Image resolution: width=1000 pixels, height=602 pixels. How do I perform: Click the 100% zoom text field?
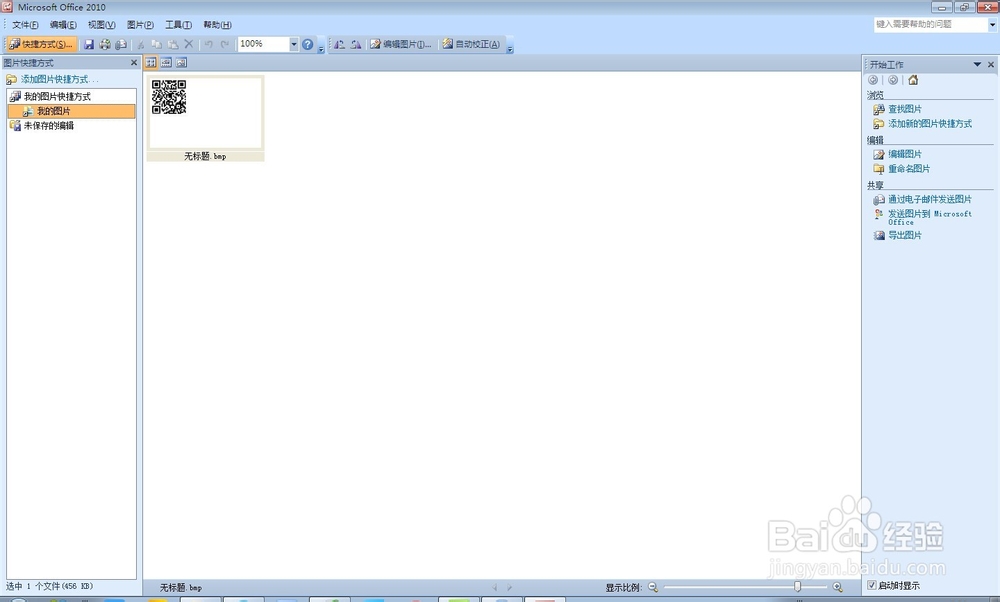tap(263, 44)
